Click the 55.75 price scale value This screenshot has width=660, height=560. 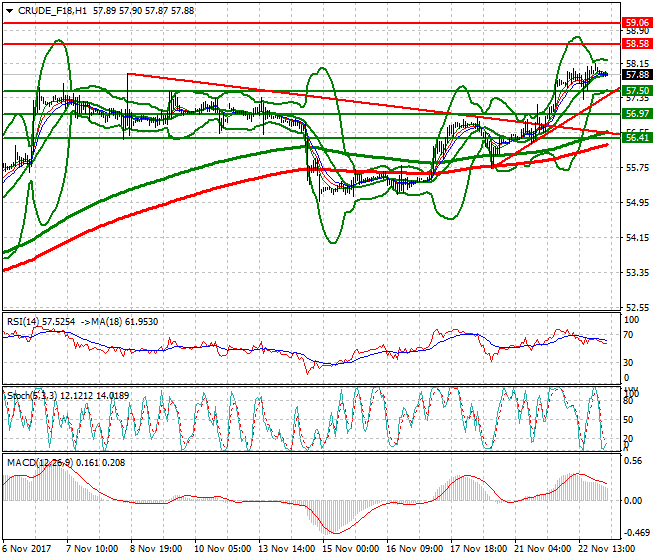click(x=637, y=168)
